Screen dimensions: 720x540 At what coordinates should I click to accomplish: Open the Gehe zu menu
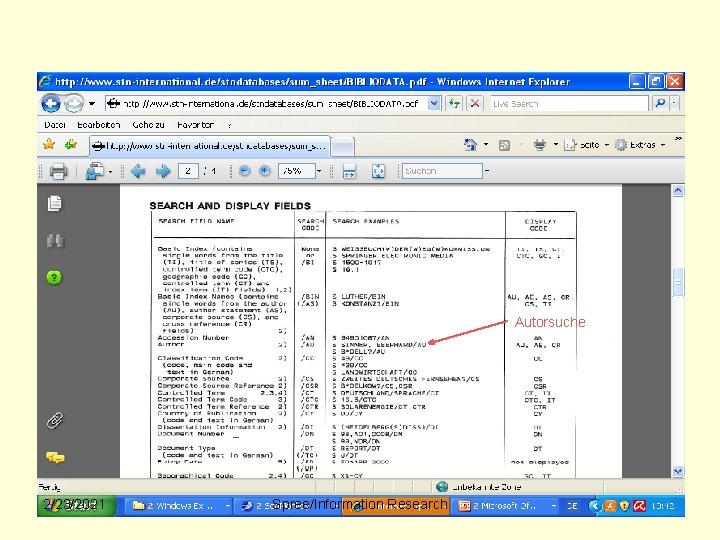148,125
